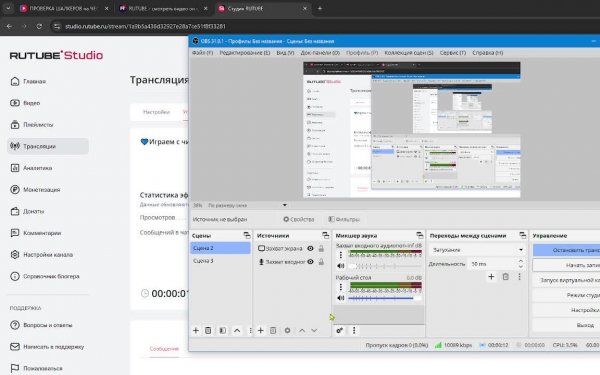The width and height of the screenshot is (600, 375).
Task: Remove the selected source using the trash icon
Action: (273, 330)
